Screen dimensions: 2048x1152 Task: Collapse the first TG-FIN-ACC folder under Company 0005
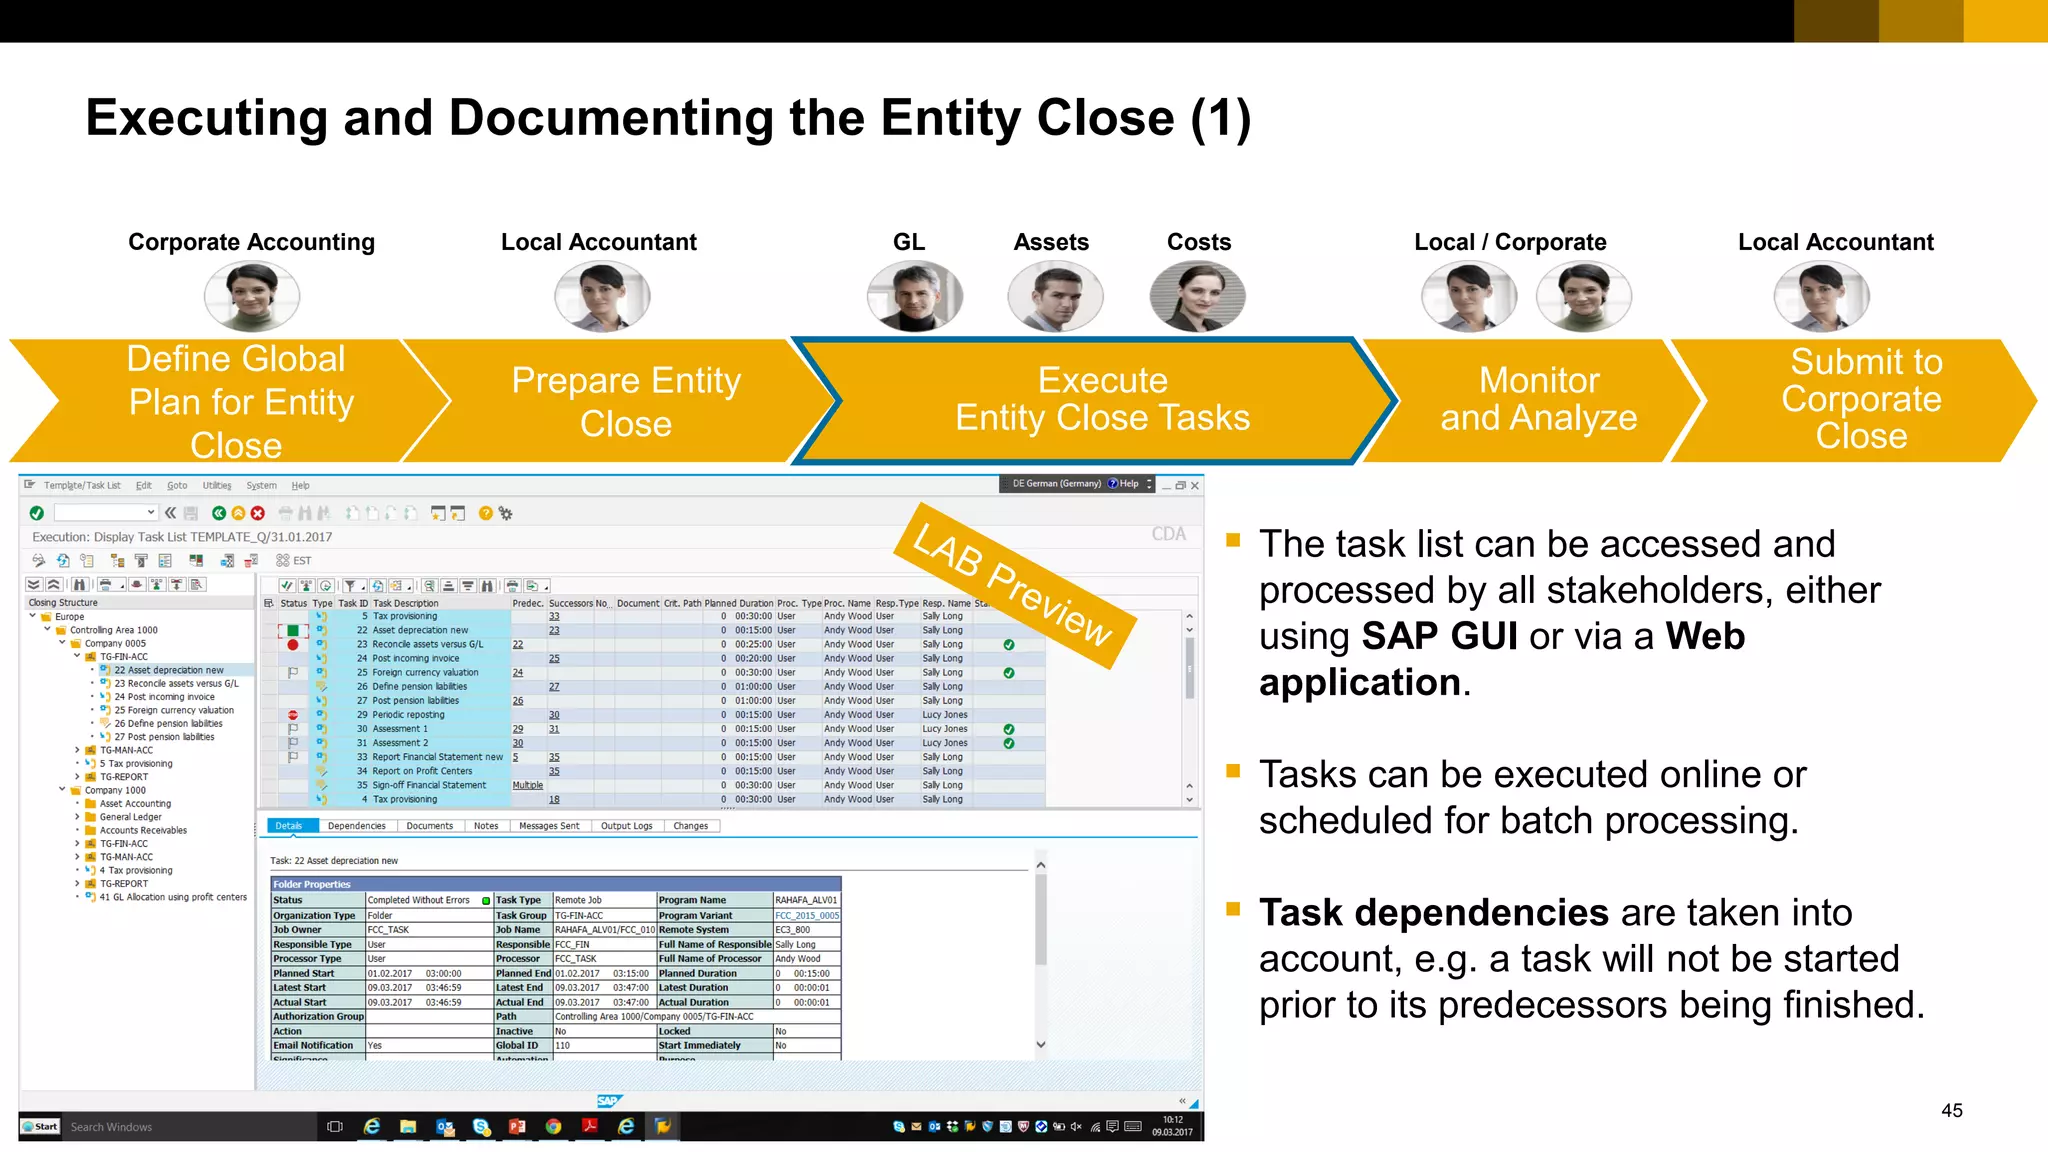click(x=77, y=657)
